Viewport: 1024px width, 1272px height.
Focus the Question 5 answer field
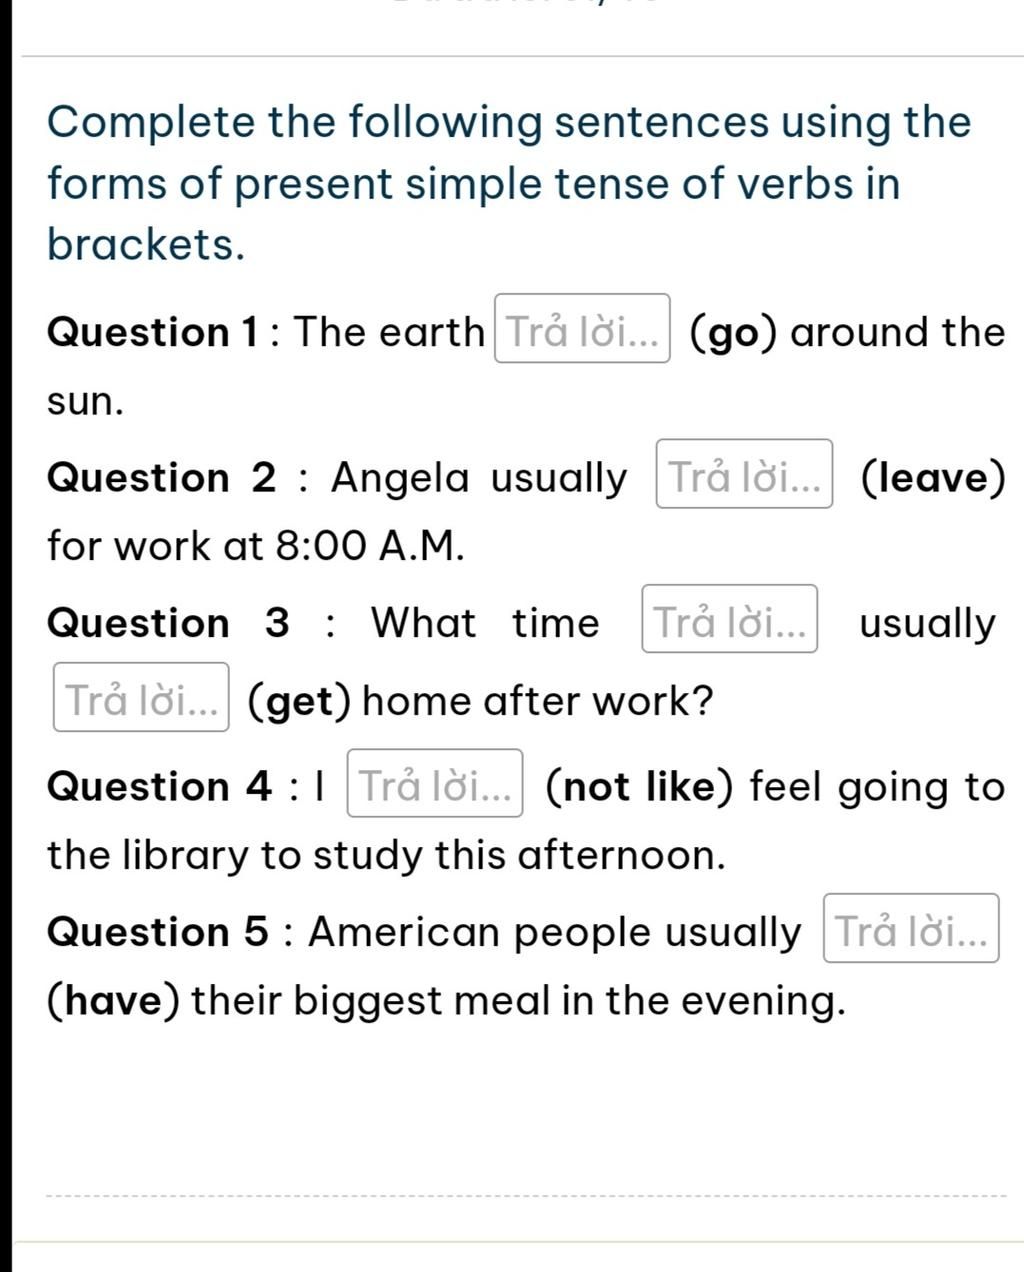(911, 928)
